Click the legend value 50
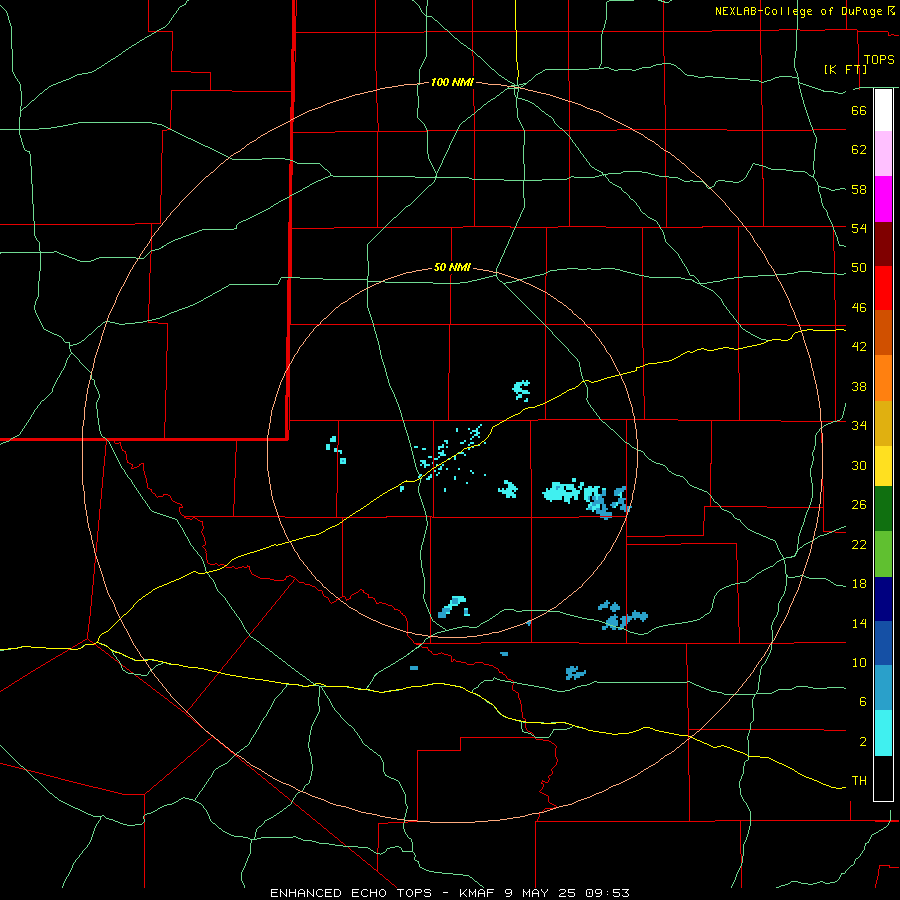Viewport: 900px width, 900px height. point(859,268)
